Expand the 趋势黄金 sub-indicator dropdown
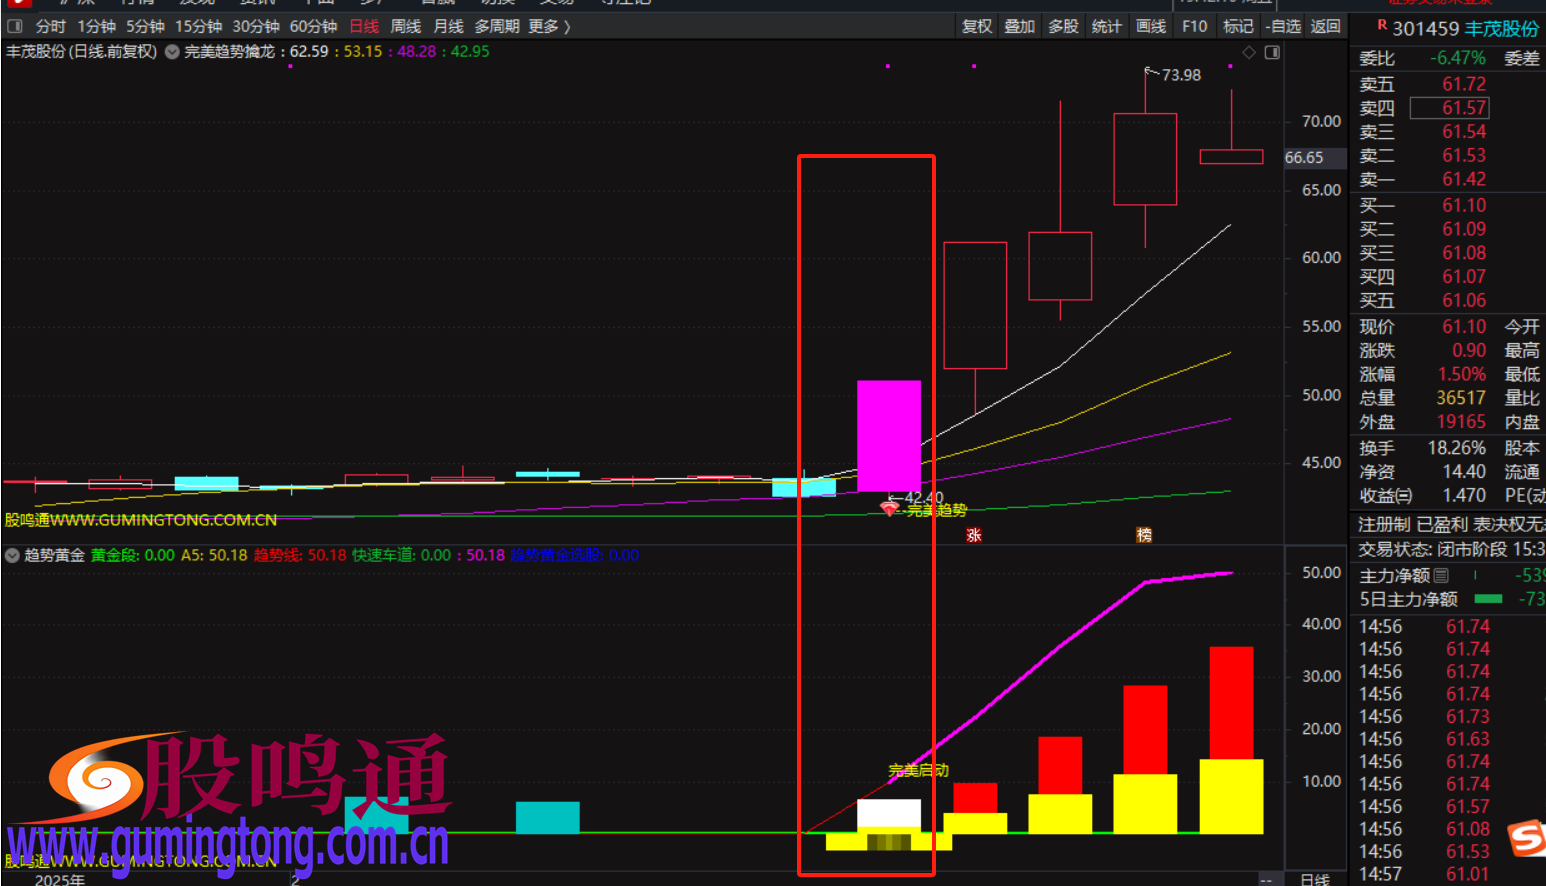Screen dimensions: 1546x886 point(13,555)
